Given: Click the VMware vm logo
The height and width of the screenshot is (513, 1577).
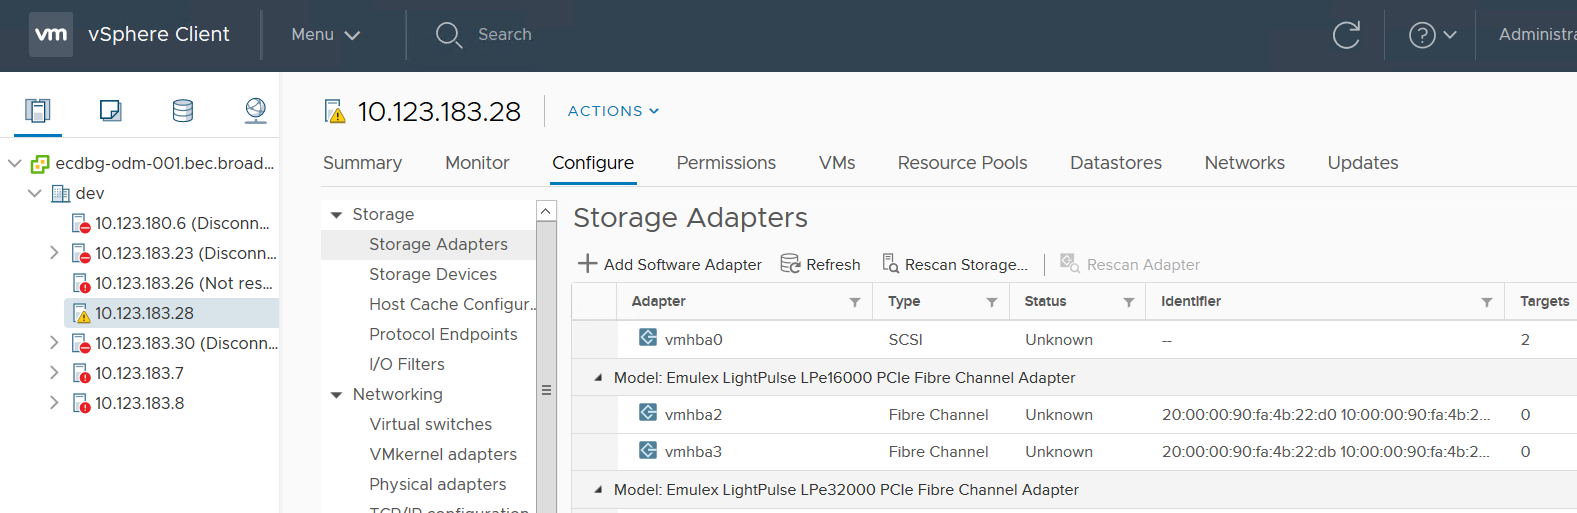Looking at the screenshot, I should pos(51,34).
